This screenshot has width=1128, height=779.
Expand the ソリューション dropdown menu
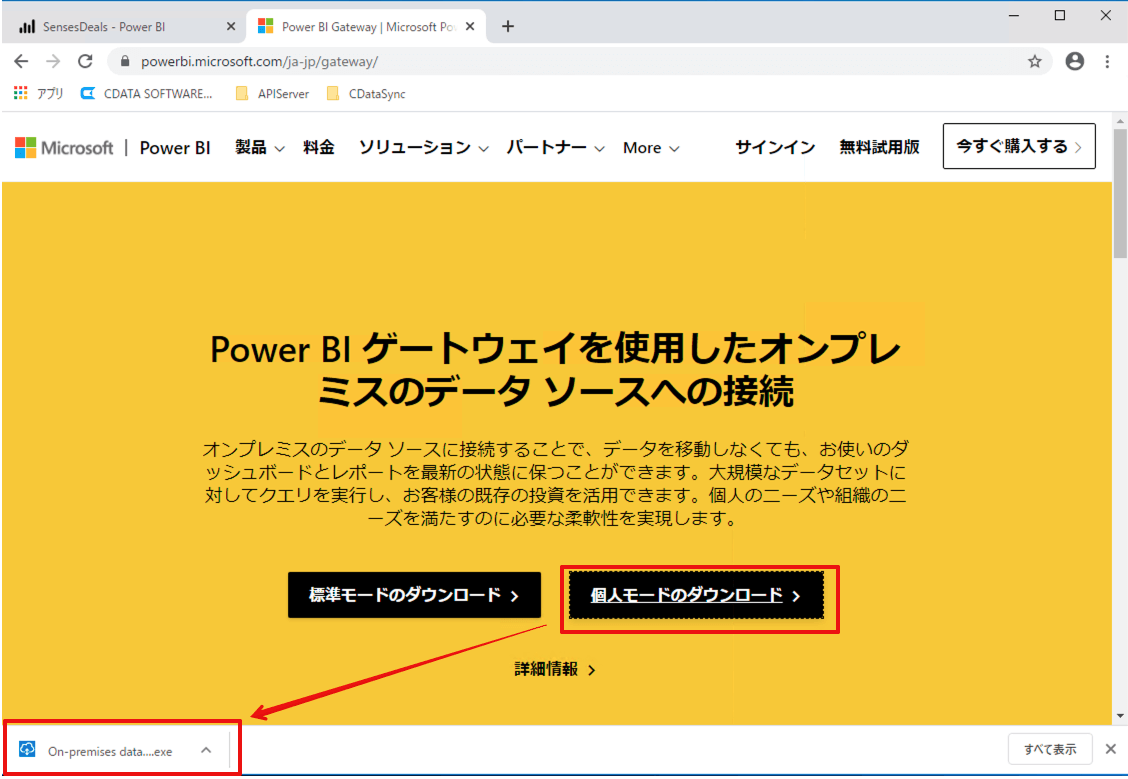point(424,147)
